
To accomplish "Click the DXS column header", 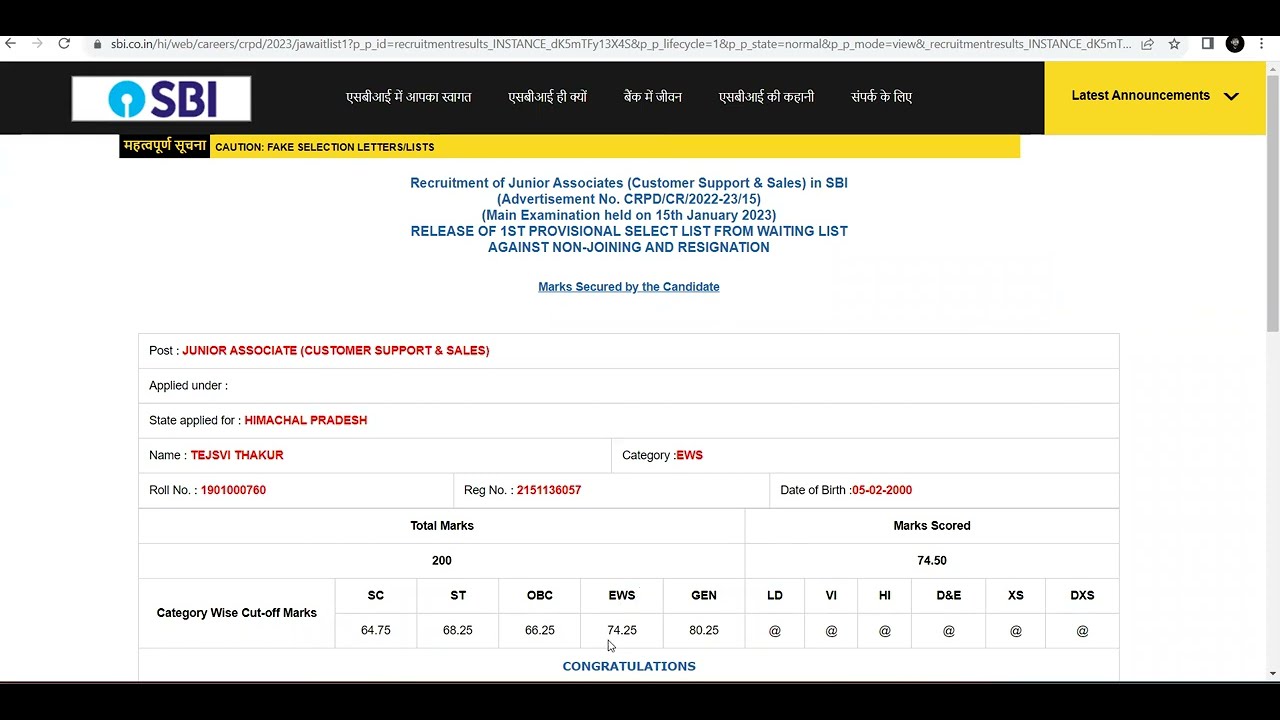I will click(1082, 596).
